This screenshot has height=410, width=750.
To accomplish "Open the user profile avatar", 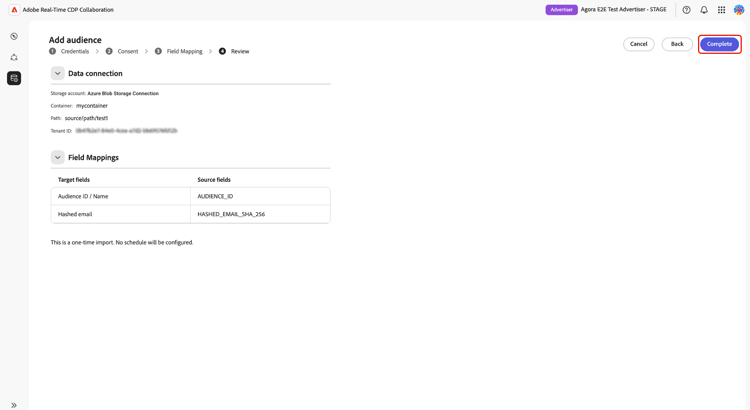I will 739,10.
